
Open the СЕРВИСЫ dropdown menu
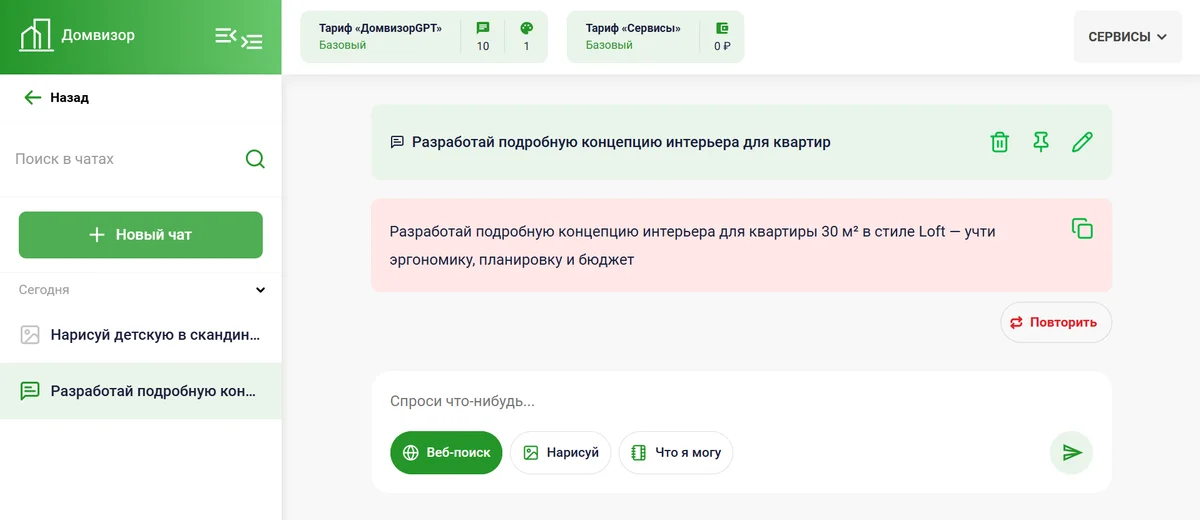(1127, 37)
